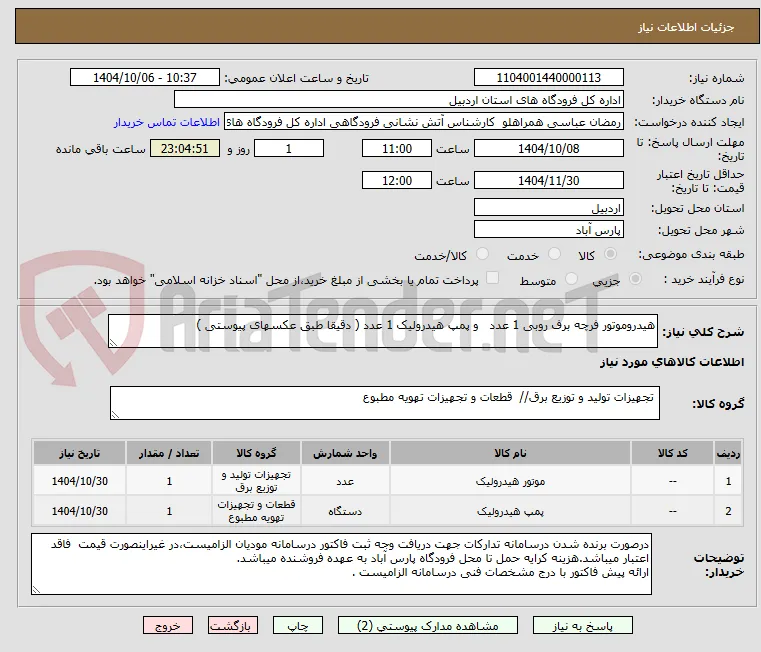Click the date 1404/10/30 in row 1
The width and height of the screenshot is (761, 652).
(x=80, y=481)
